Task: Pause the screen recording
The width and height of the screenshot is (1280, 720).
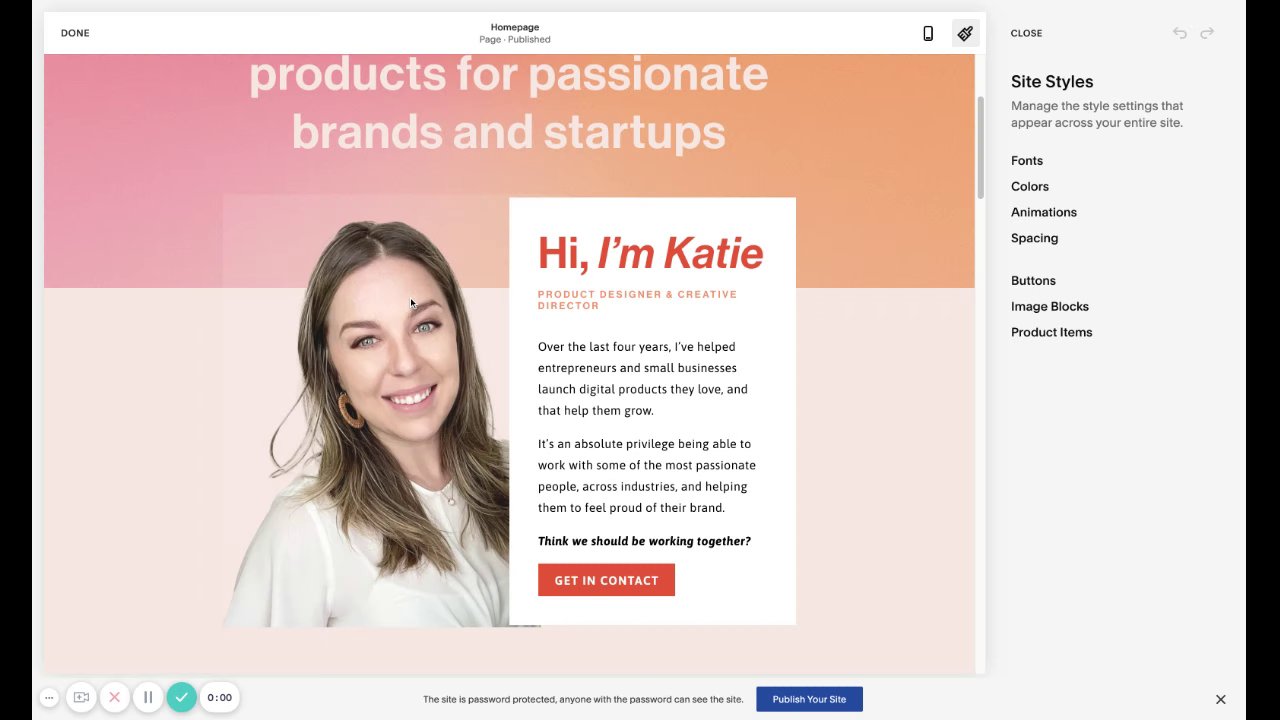Action: pos(147,697)
